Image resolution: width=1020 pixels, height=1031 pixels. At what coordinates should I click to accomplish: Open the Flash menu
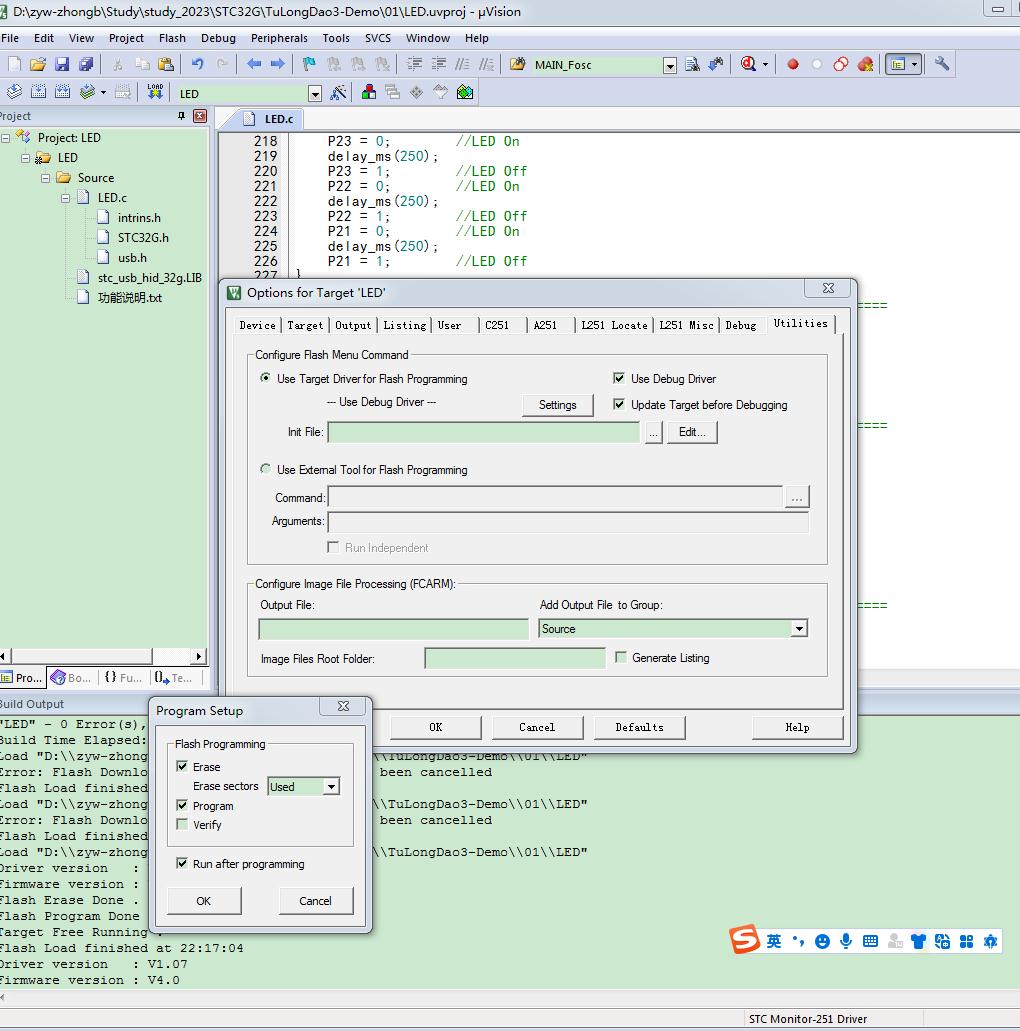tap(172, 38)
